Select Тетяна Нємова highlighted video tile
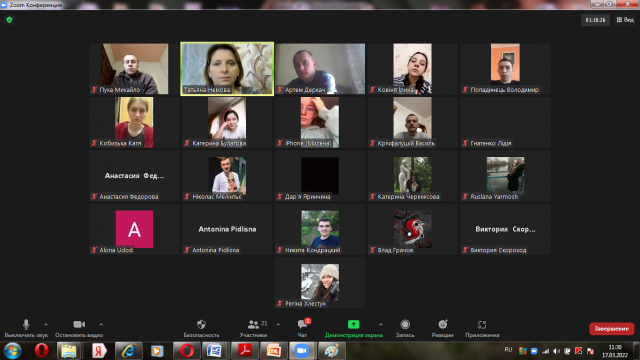640x360 pixels. tap(227, 69)
